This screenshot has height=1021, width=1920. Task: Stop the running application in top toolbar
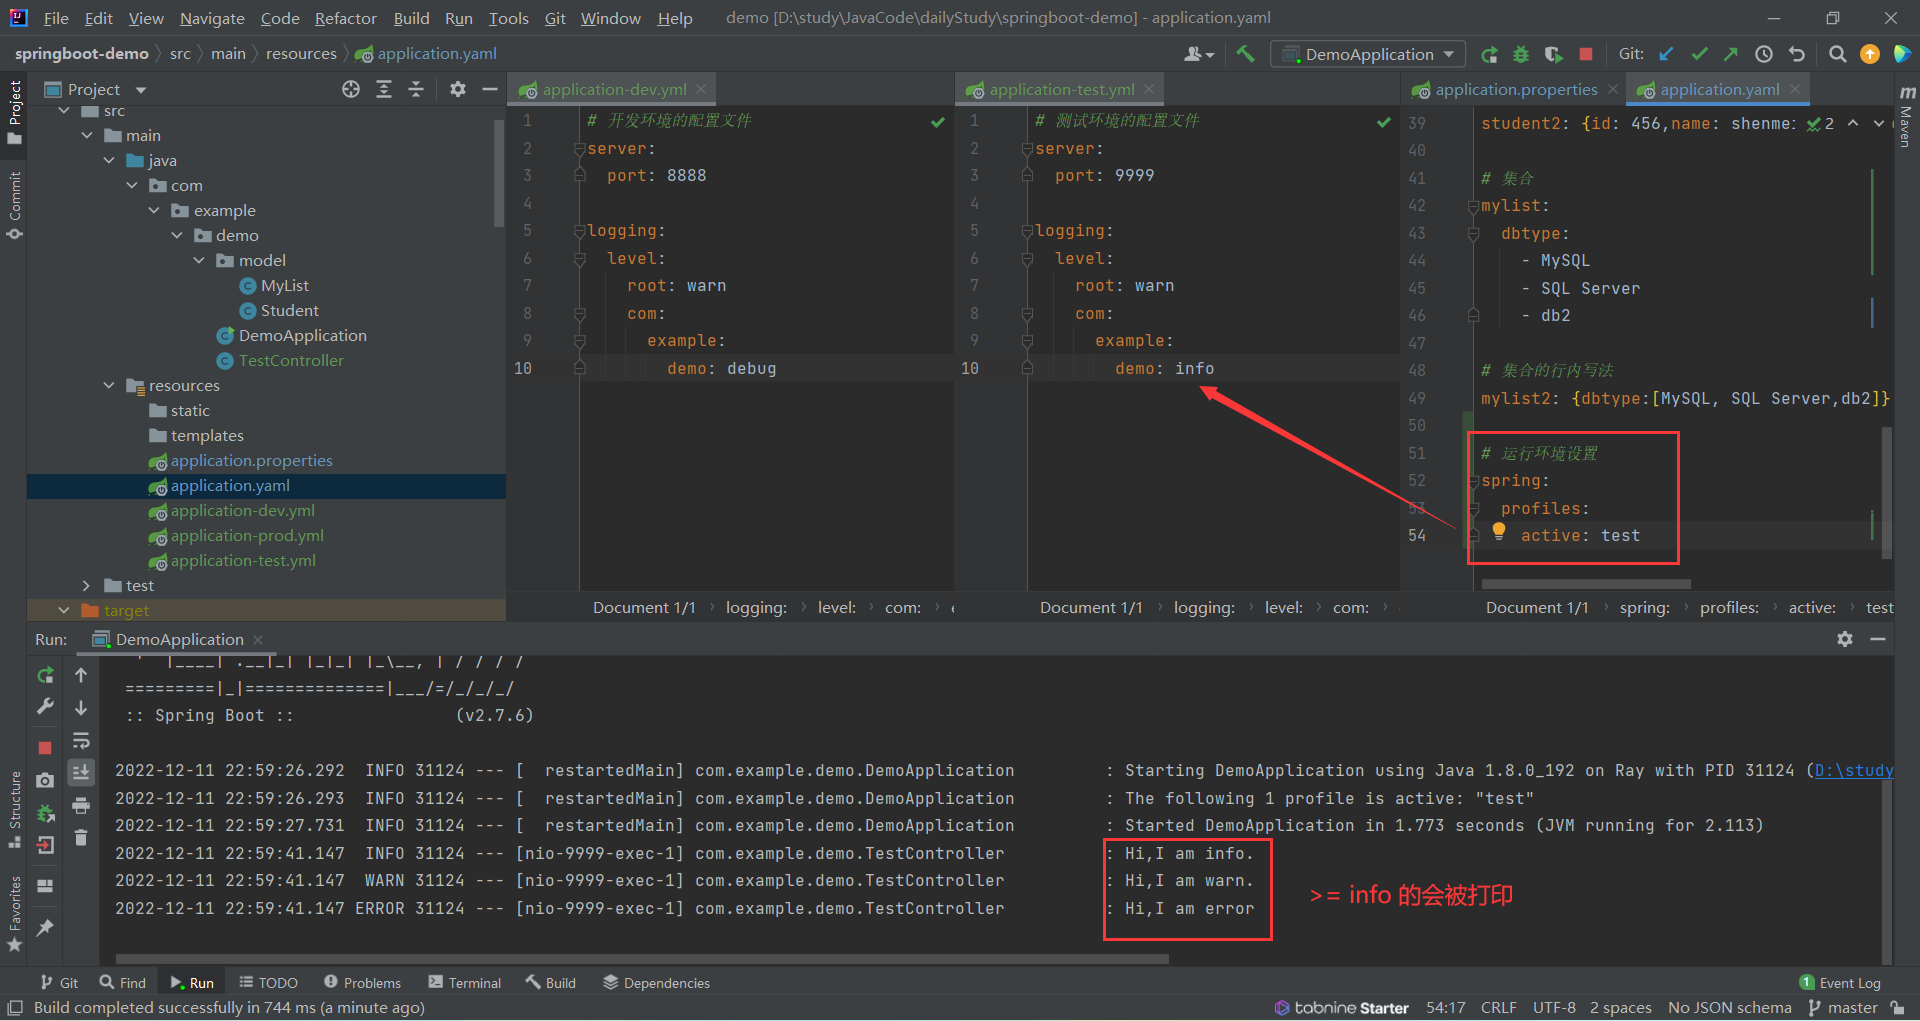[1585, 54]
